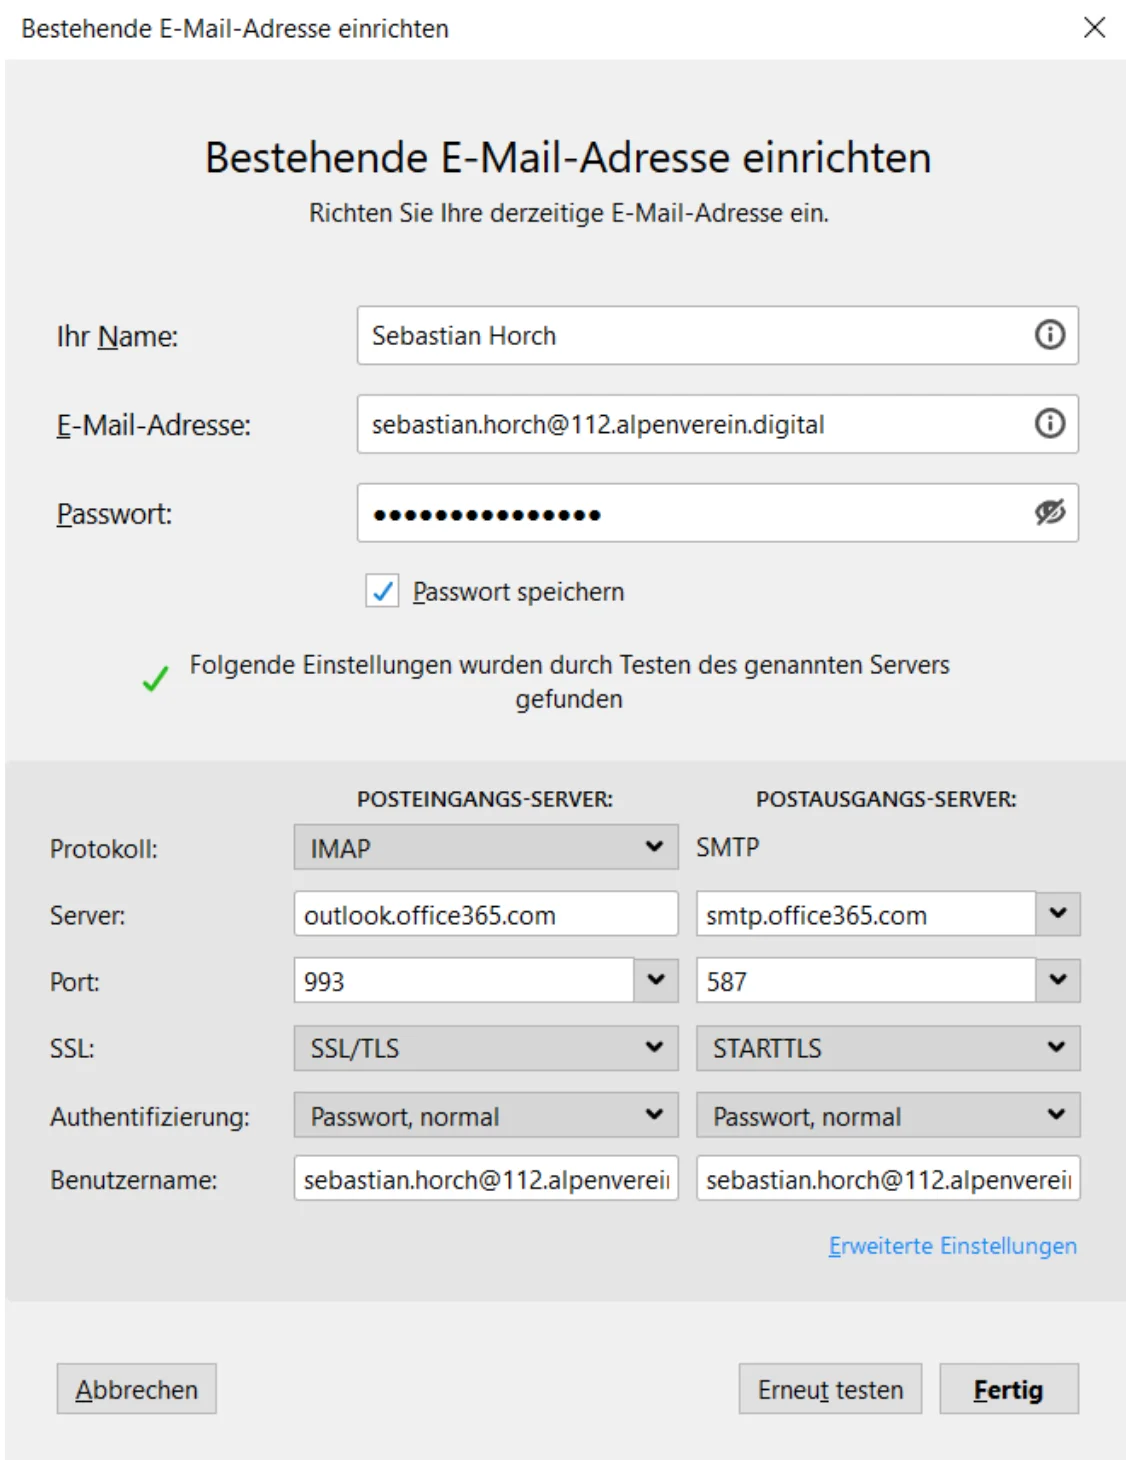Open the STARTTLS outgoing security dropdown
The image size is (1126, 1460).
(x=888, y=1047)
